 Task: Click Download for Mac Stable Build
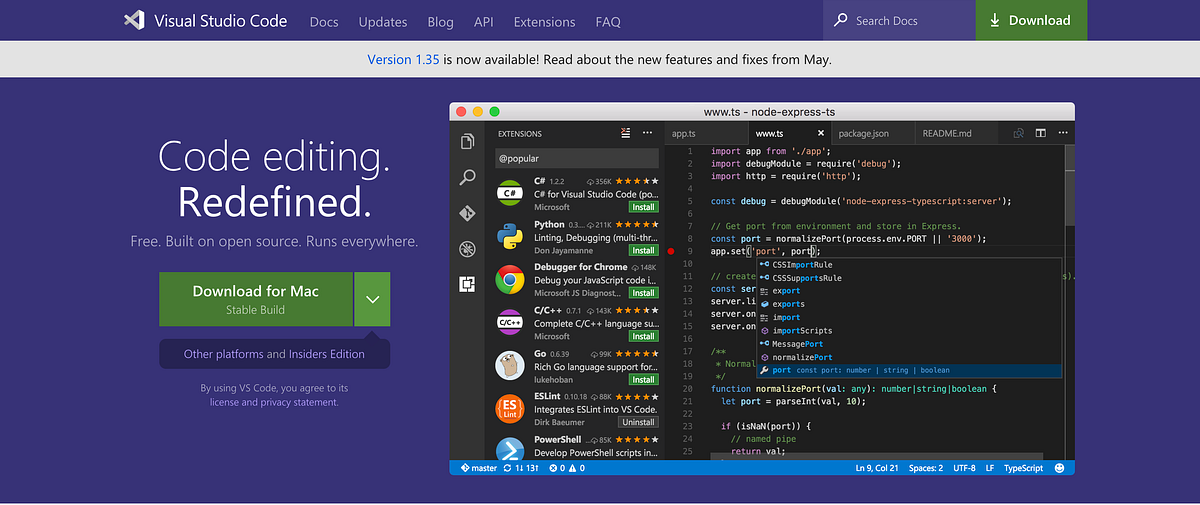coord(256,299)
